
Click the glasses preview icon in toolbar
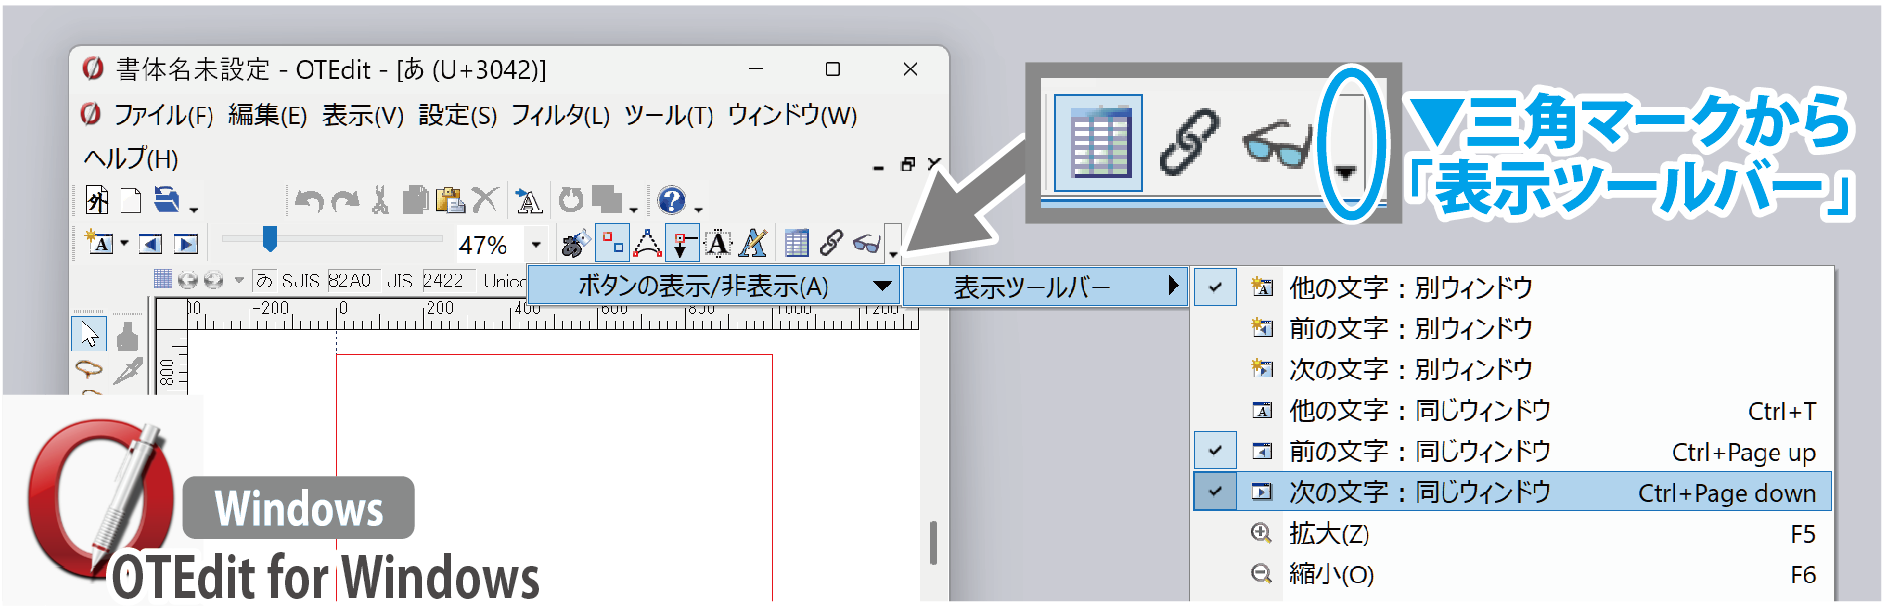pos(866,243)
